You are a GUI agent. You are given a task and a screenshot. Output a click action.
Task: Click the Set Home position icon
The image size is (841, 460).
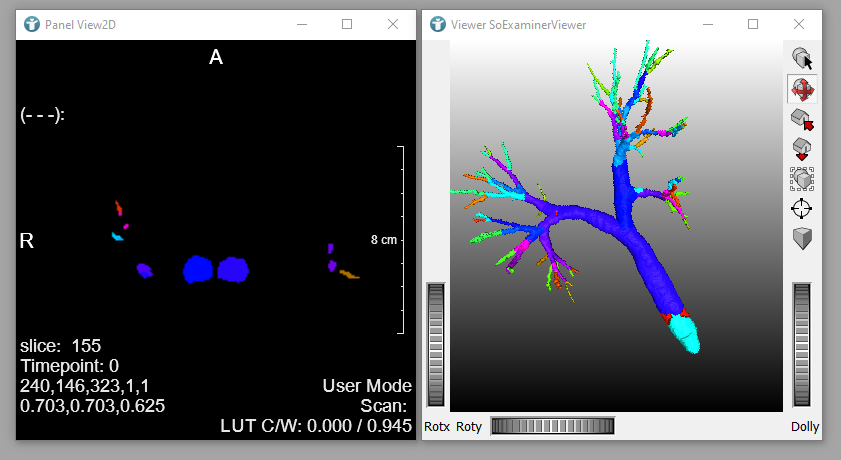coord(802,149)
